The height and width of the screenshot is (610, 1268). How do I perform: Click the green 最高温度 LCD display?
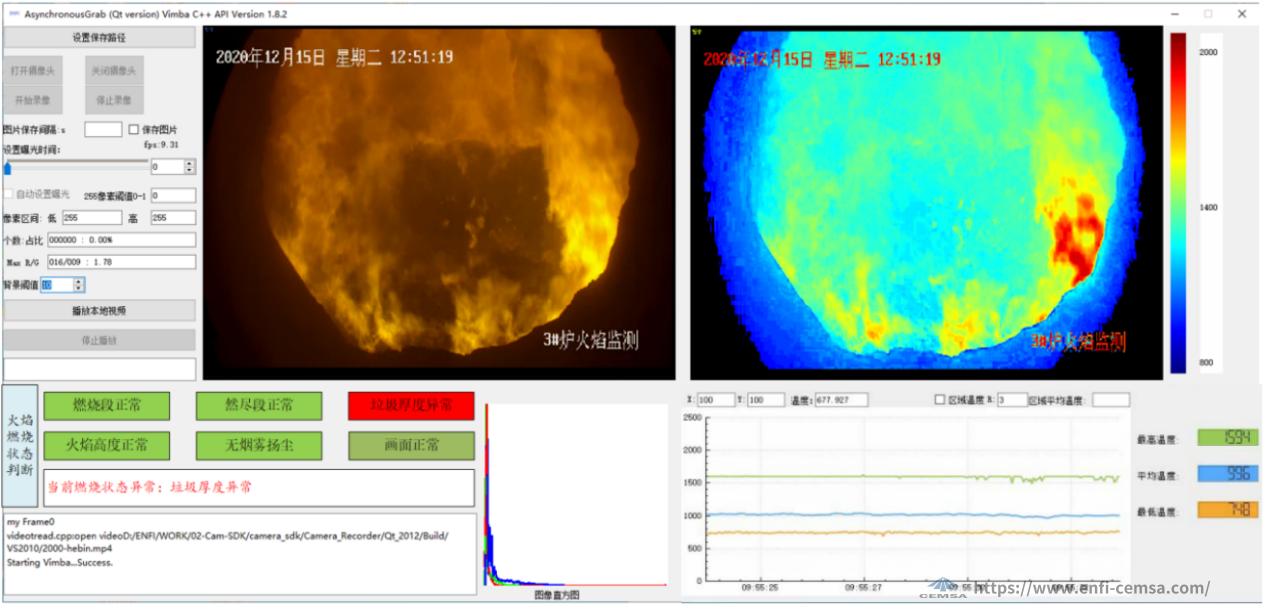tap(1227, 438)
